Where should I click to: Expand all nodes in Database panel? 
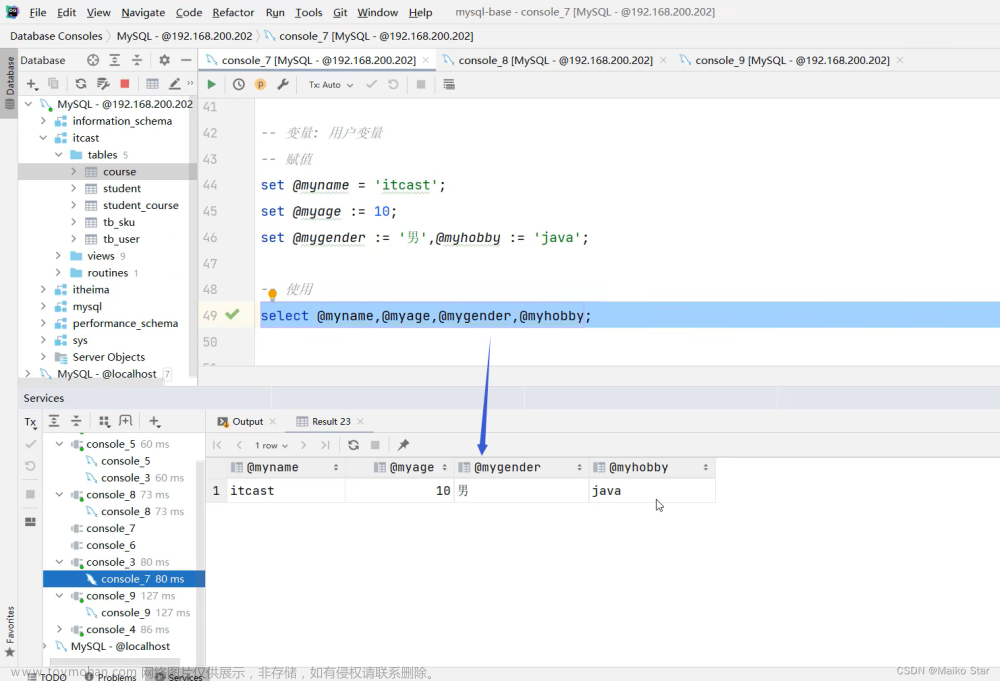115,60
